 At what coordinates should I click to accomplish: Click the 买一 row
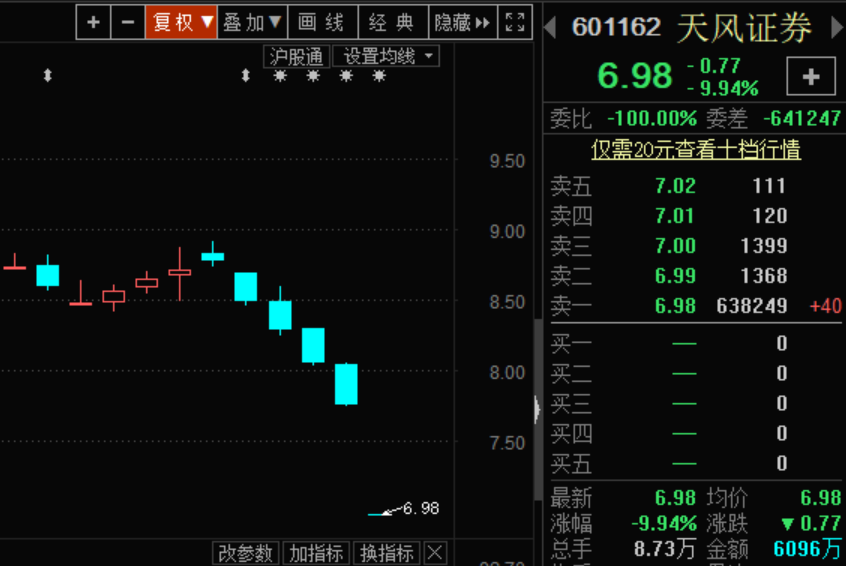696,343
